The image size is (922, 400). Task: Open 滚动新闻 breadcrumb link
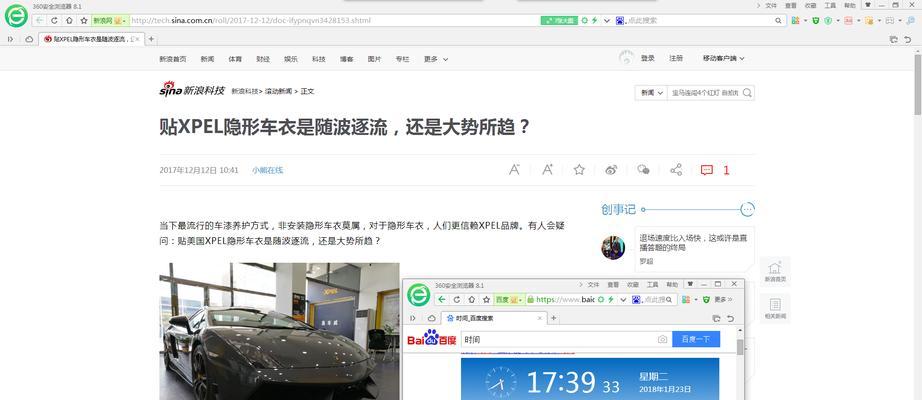[x=278, y=91]
